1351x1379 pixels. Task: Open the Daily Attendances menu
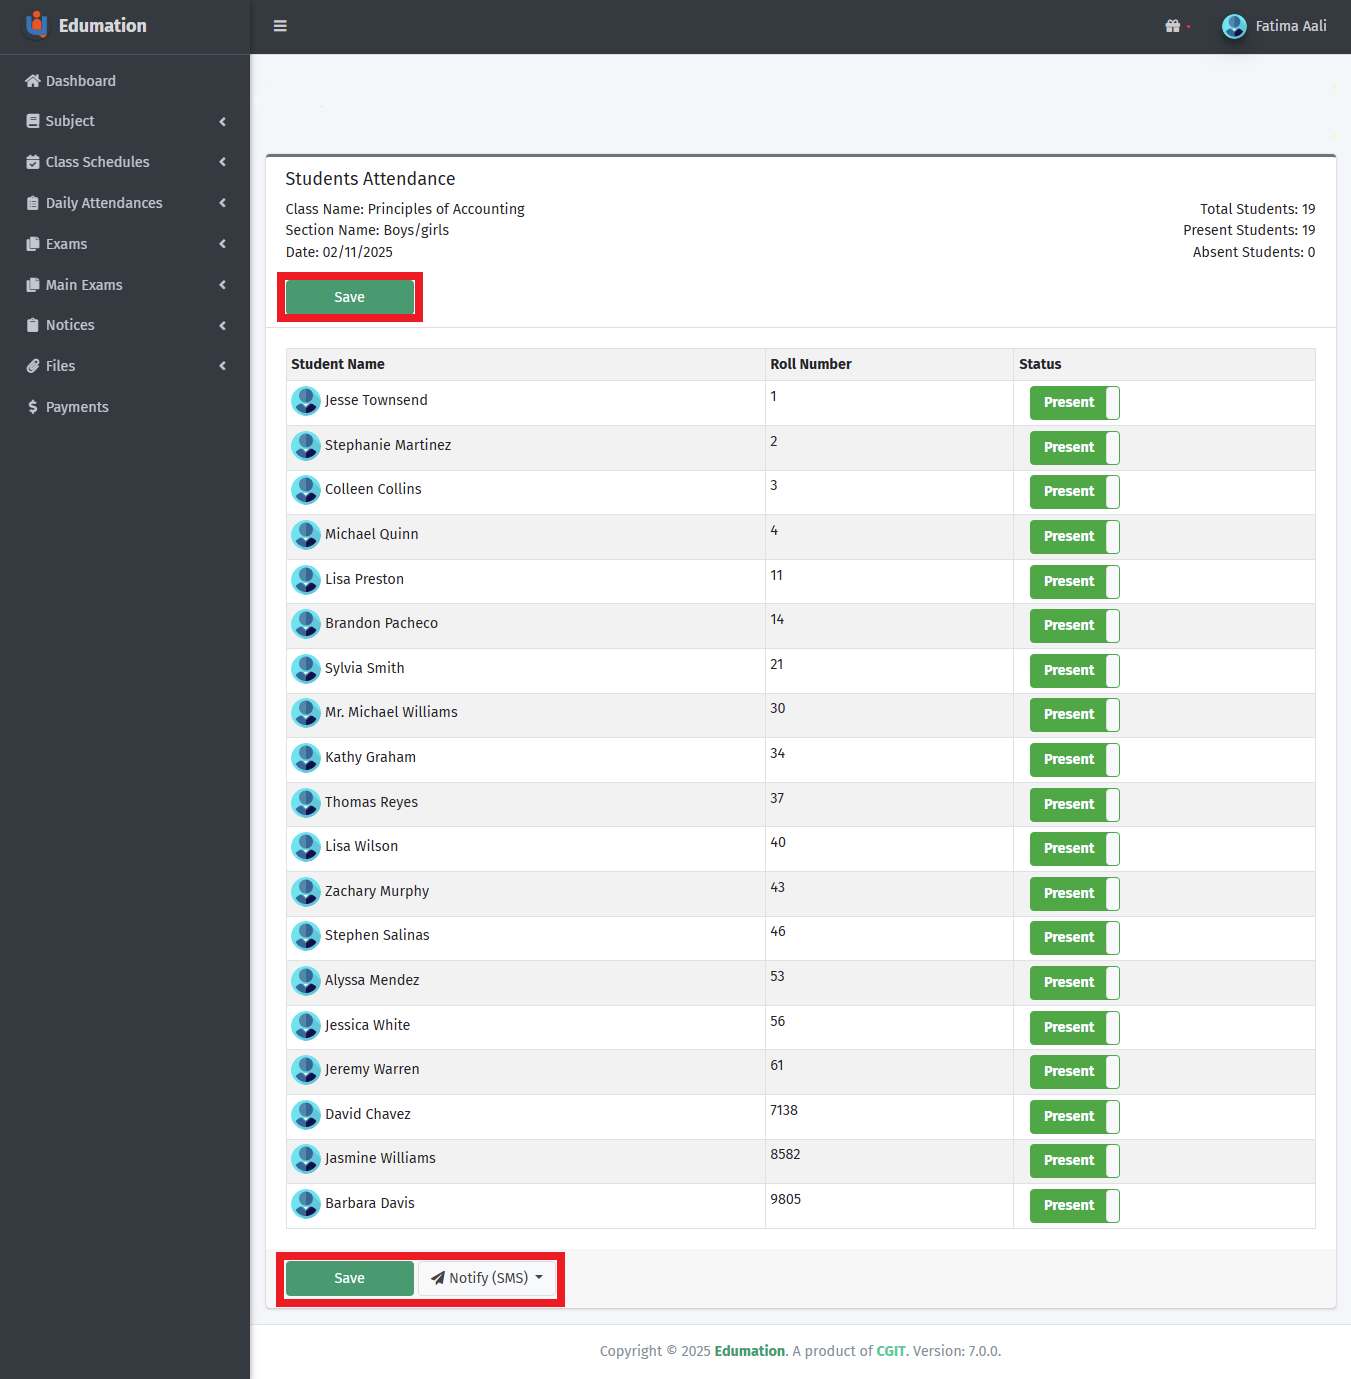[x=104, y=203]
